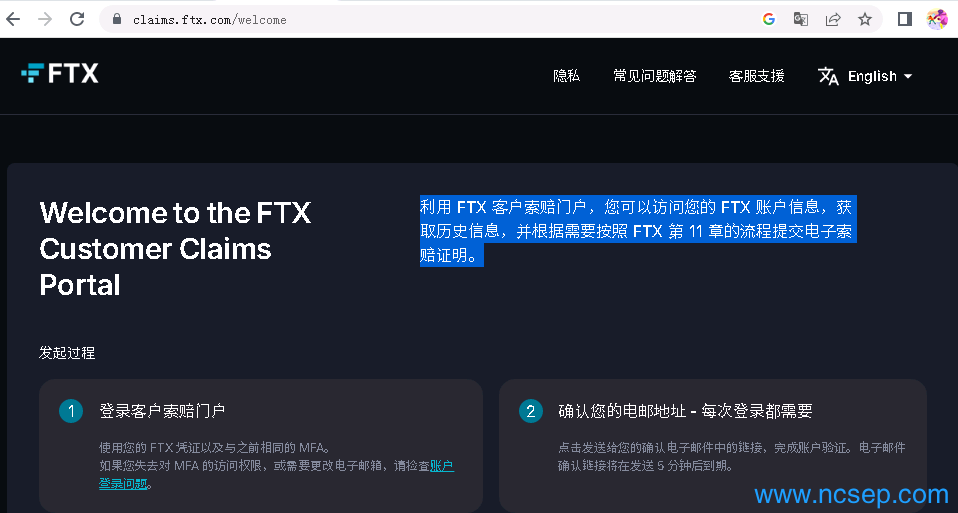Open the 客服支援 support menu item
Image resolution: width=958 pixels, height=513 pixels.
756,76
